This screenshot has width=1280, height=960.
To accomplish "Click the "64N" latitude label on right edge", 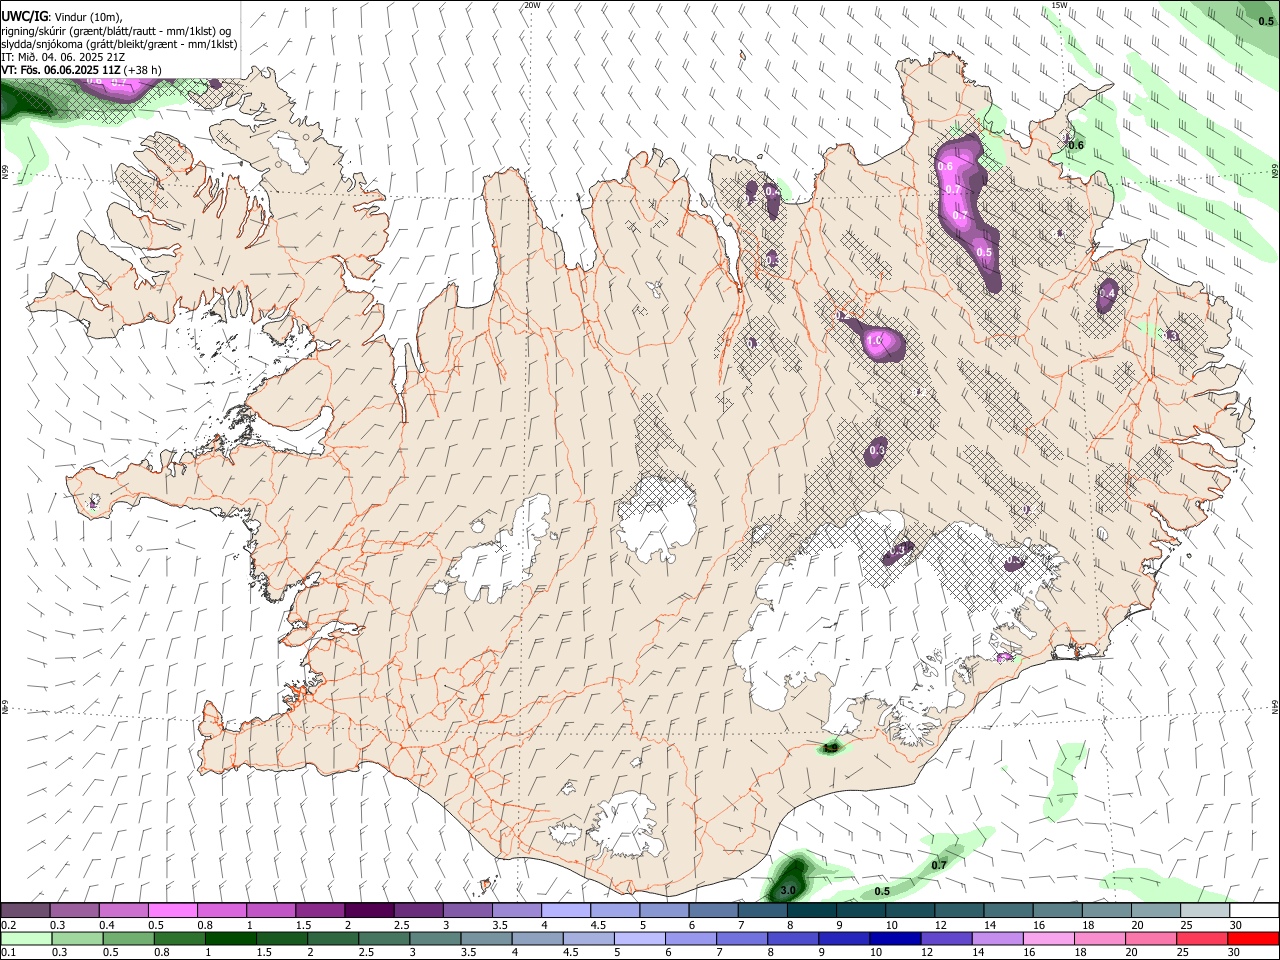I will (x=1275, y=706).
